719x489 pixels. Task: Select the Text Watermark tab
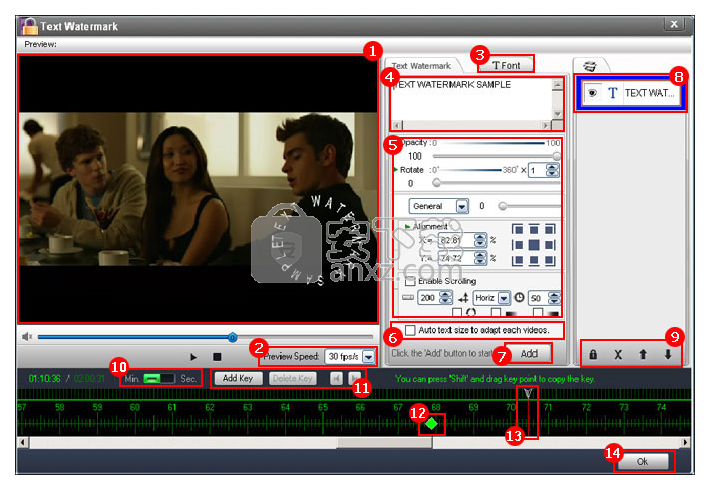pyautogui.click(x=421, y=66)
